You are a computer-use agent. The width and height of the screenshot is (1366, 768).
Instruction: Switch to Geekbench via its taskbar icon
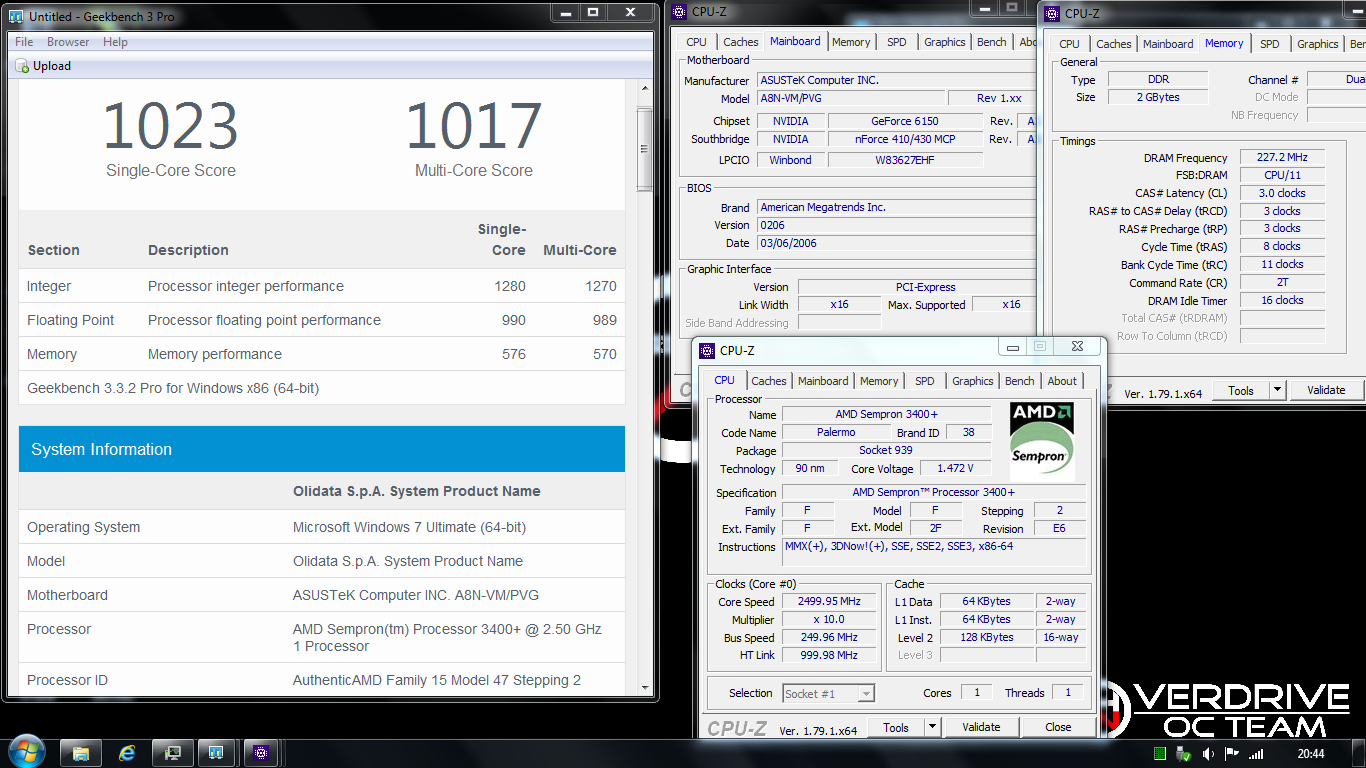(216, 752)
